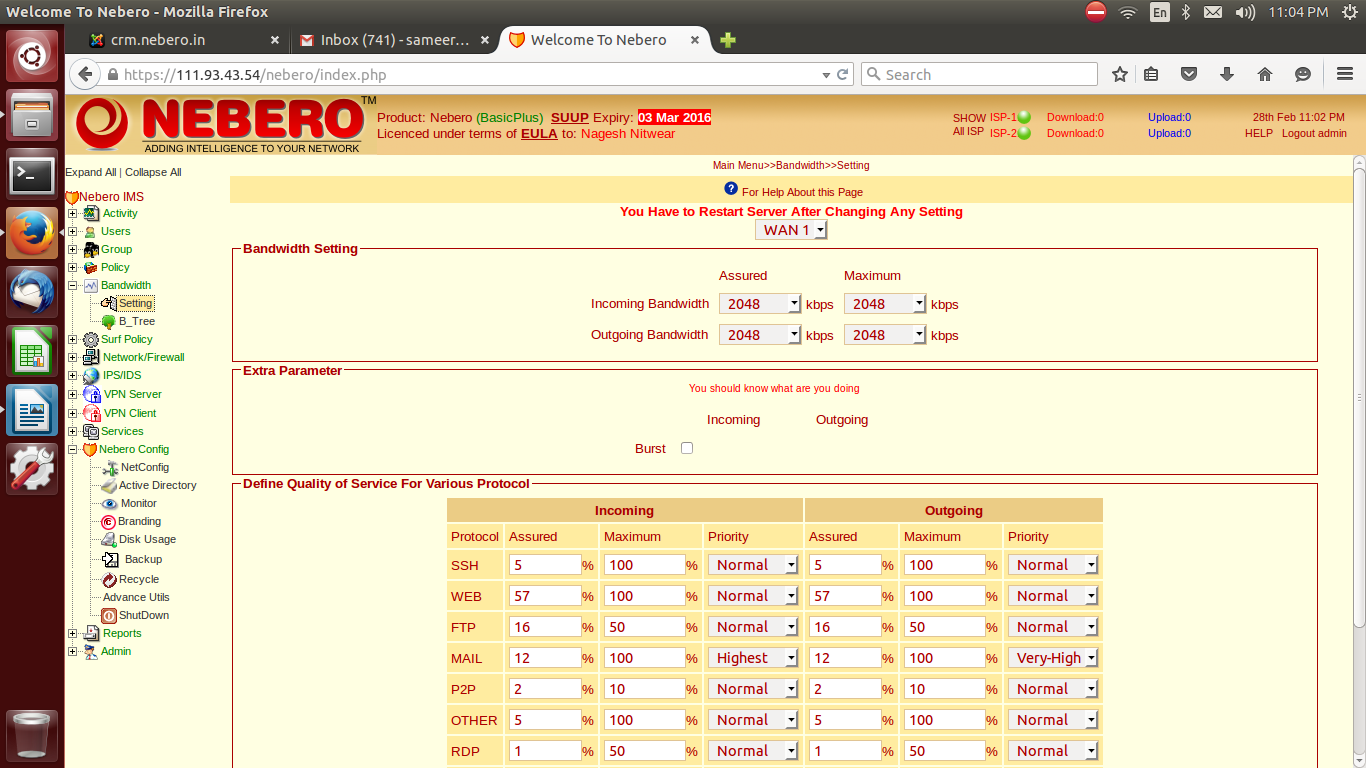This screenshot has width=1366, height=768.
Task: Click the Surf Policy gear icon
Action: 91,339
